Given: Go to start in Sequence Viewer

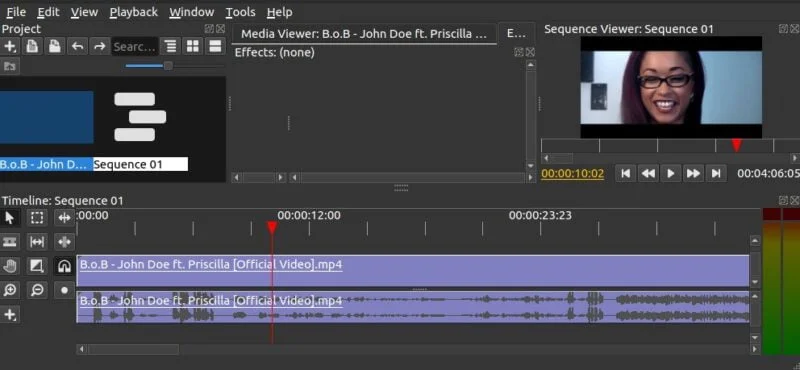Looking at the screenshot, I should pos(626,174).
